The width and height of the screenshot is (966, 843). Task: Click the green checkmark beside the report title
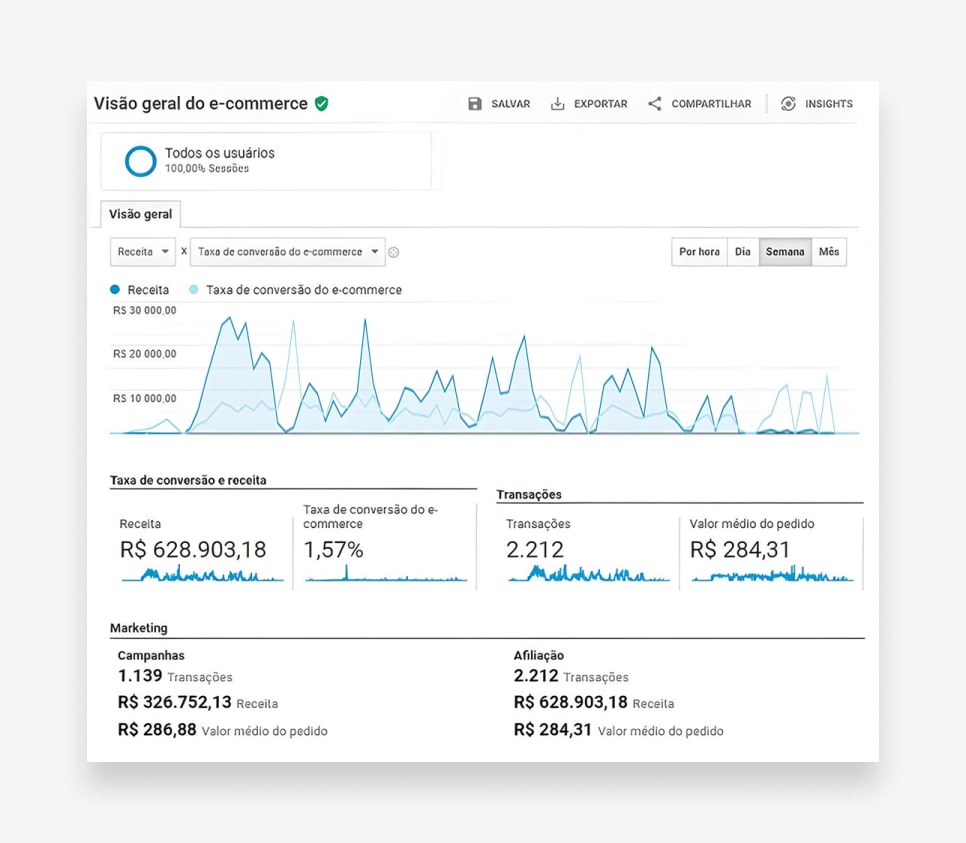[x=321, y=103]
